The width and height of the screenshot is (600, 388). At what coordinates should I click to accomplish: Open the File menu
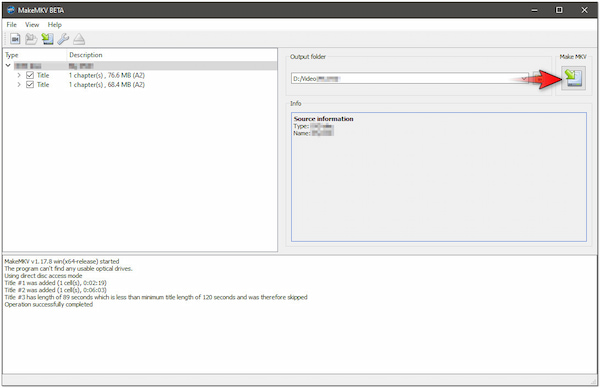(x=11, y=24)
